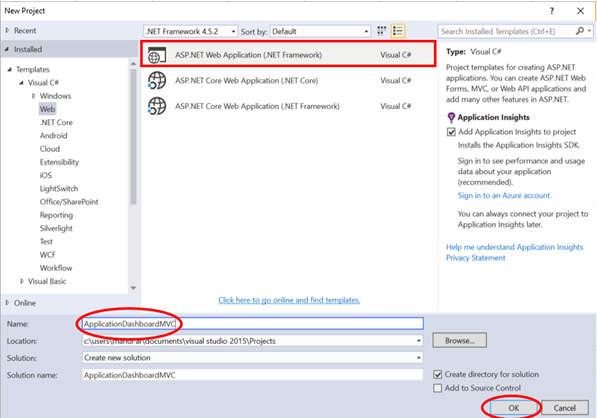
Task: Select the Reporting template category
Action: pyautogui.click(x=56, y=215)
